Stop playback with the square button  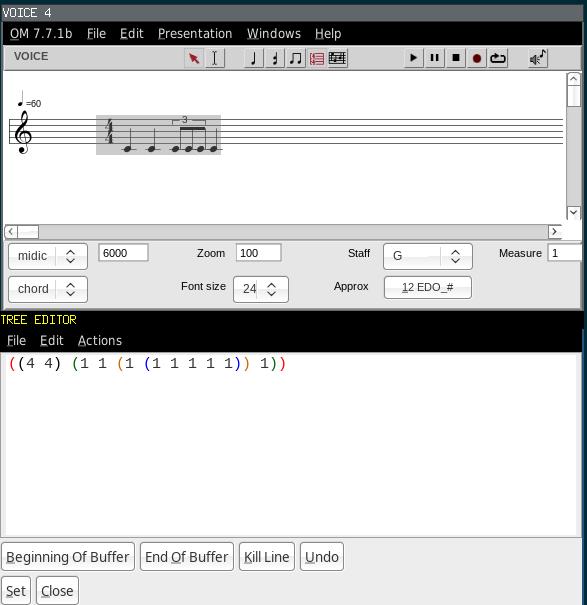456,58
